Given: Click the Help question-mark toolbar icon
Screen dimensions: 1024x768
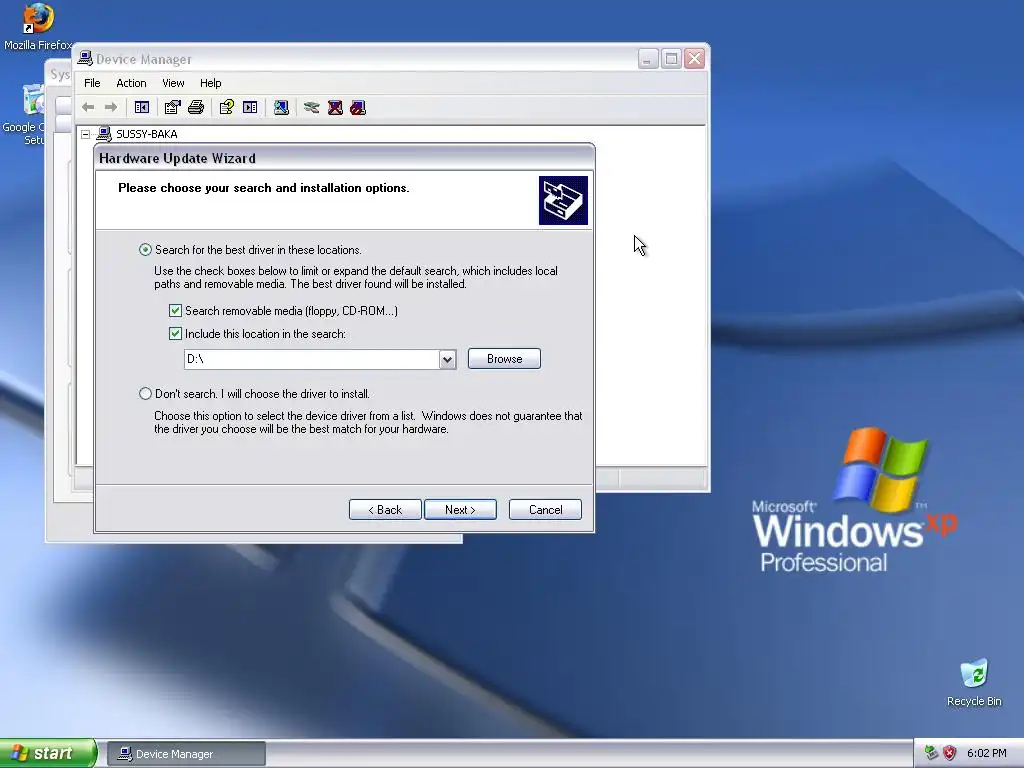Looking at the screenshot, I should [227, 107].
